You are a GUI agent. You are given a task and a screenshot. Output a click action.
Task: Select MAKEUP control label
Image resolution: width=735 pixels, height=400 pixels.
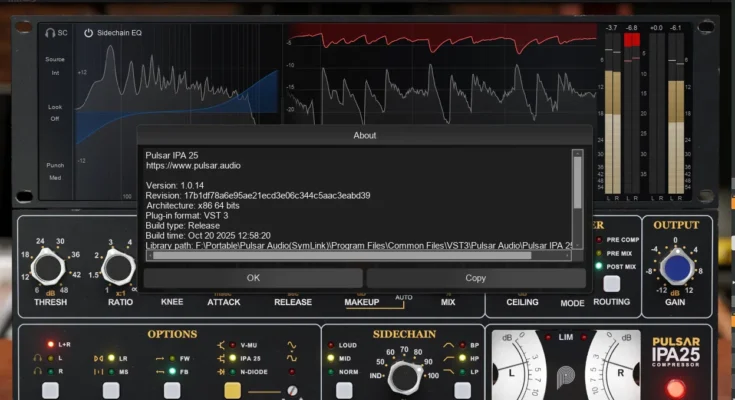click(361, 301)
